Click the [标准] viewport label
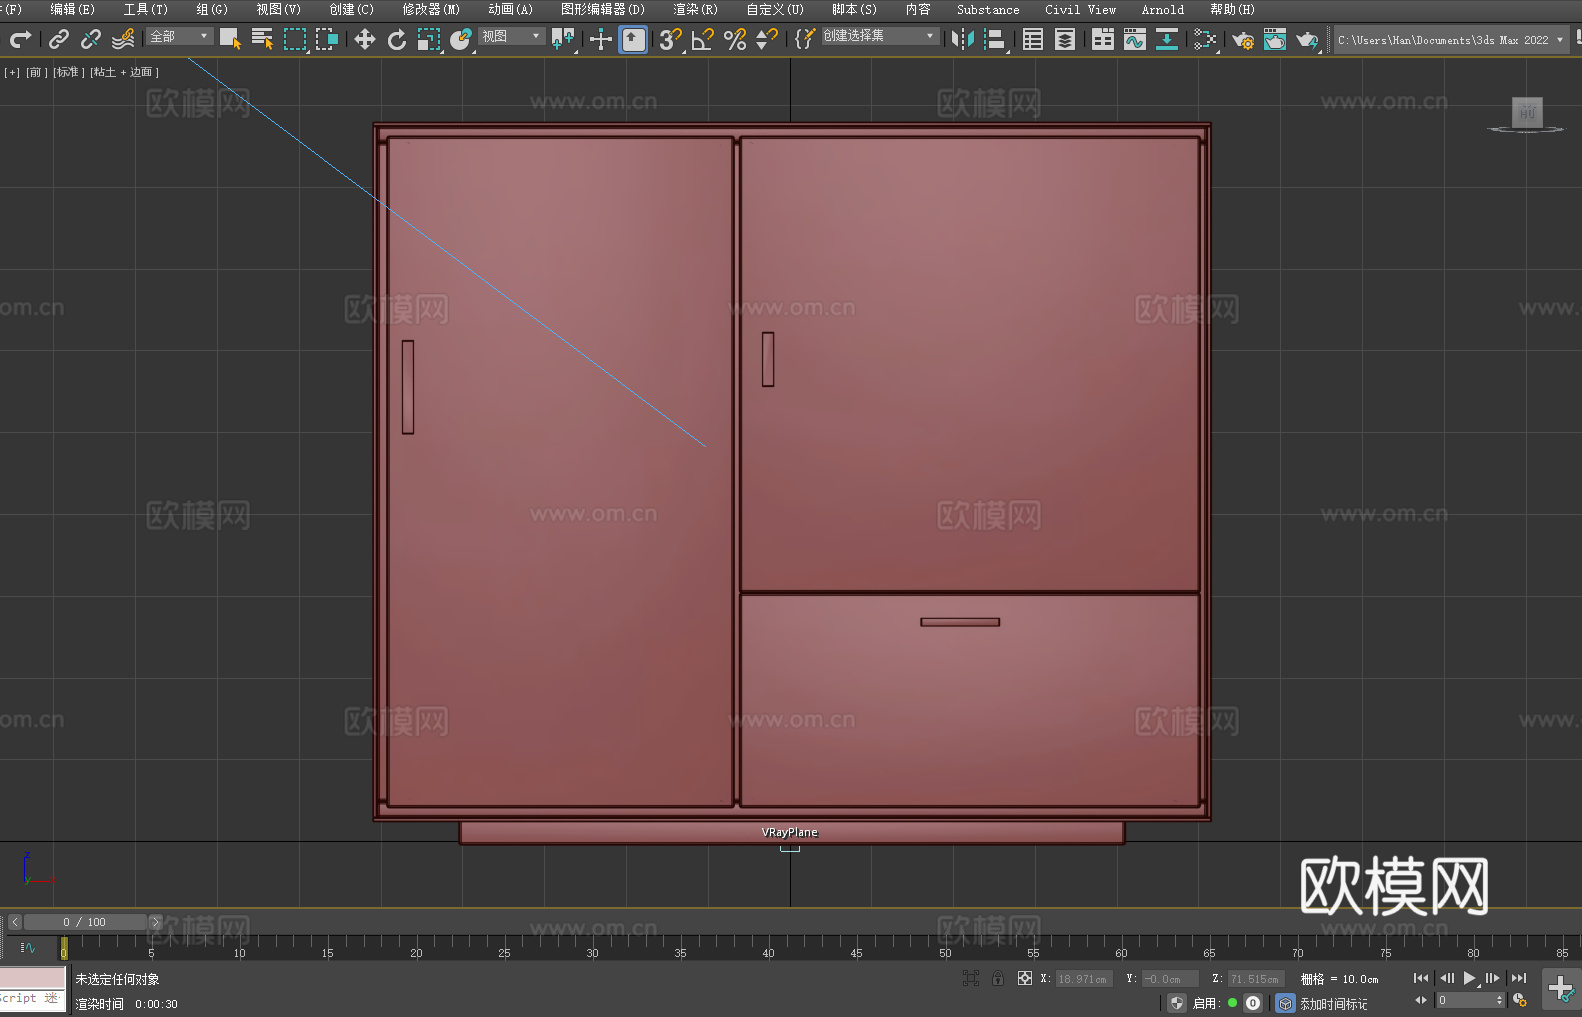The width and height of the screenshot is (1582, 1017). [x=69, y=72]
